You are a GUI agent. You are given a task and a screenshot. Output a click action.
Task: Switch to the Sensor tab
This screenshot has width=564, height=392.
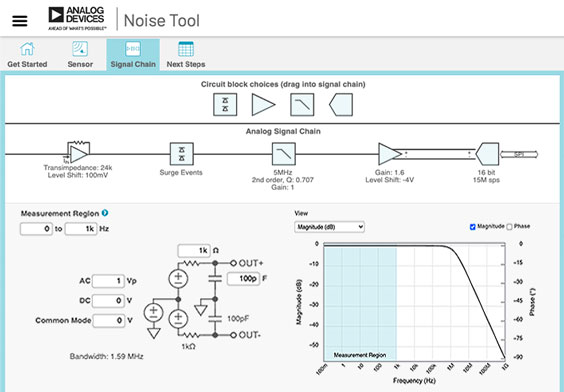pyautogui.click(x=80, y=55)
